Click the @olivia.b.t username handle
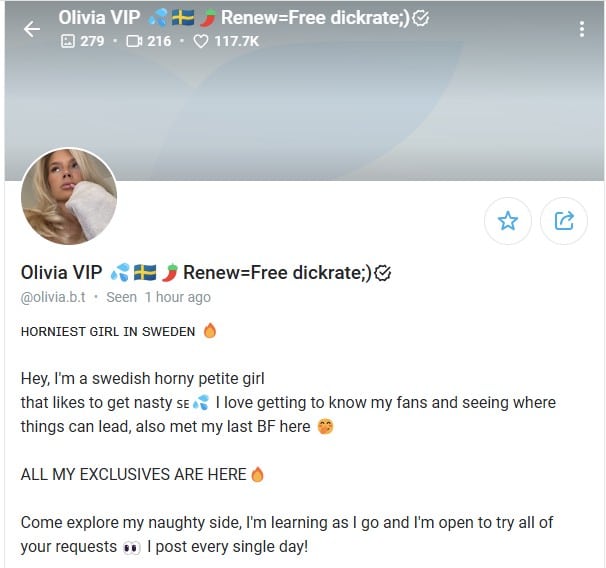Screen dimensions: 606x568 pos(53,297)
